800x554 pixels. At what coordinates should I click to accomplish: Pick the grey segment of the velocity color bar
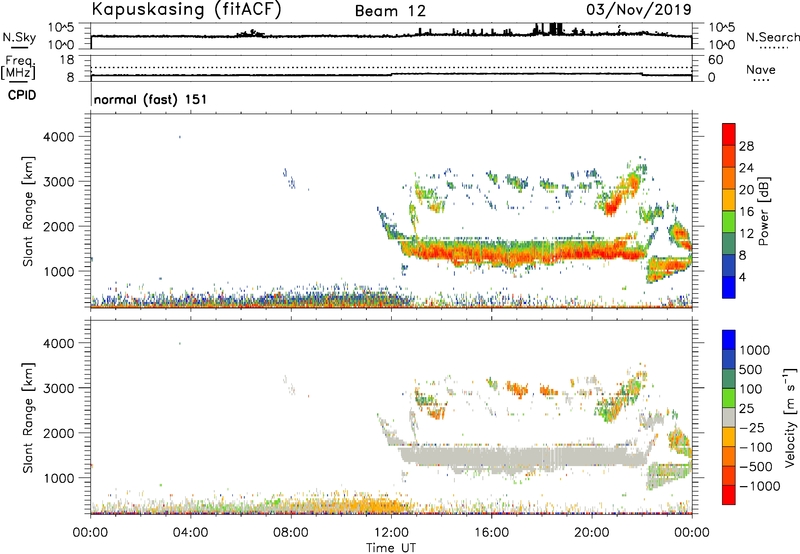click(x=729, y=417)
